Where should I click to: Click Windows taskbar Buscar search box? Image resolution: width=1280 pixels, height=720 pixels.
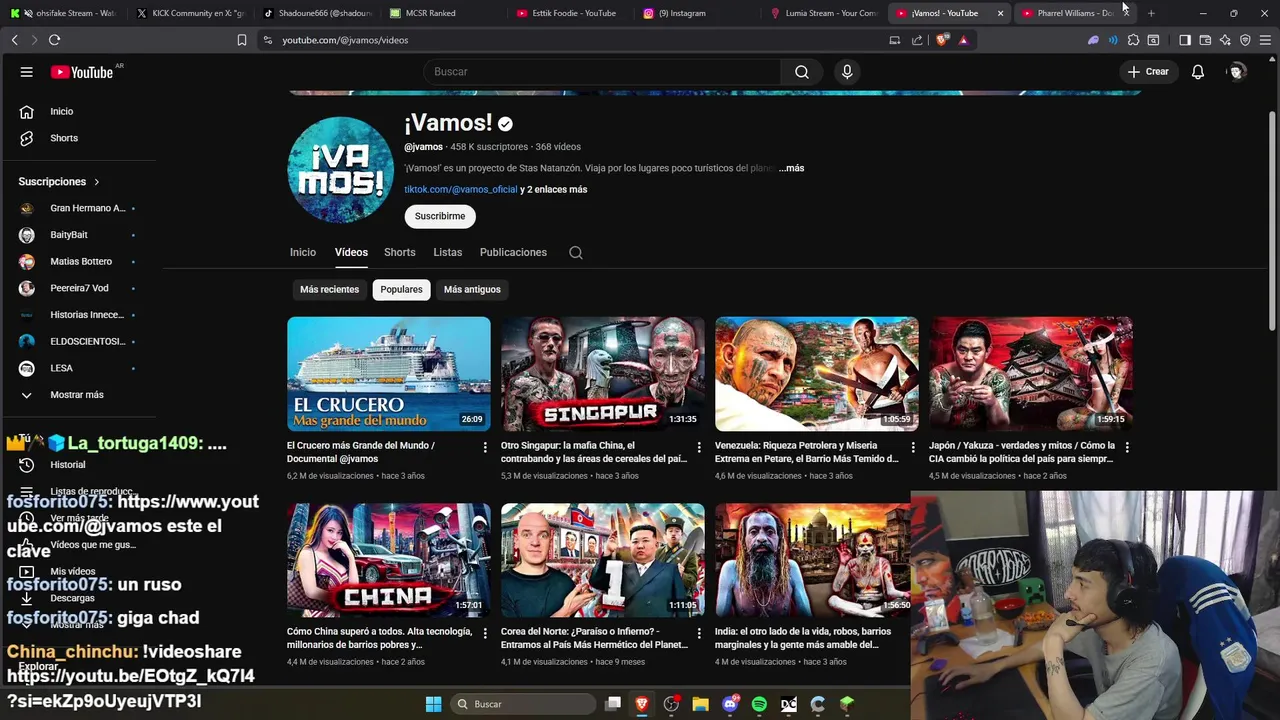521,704
